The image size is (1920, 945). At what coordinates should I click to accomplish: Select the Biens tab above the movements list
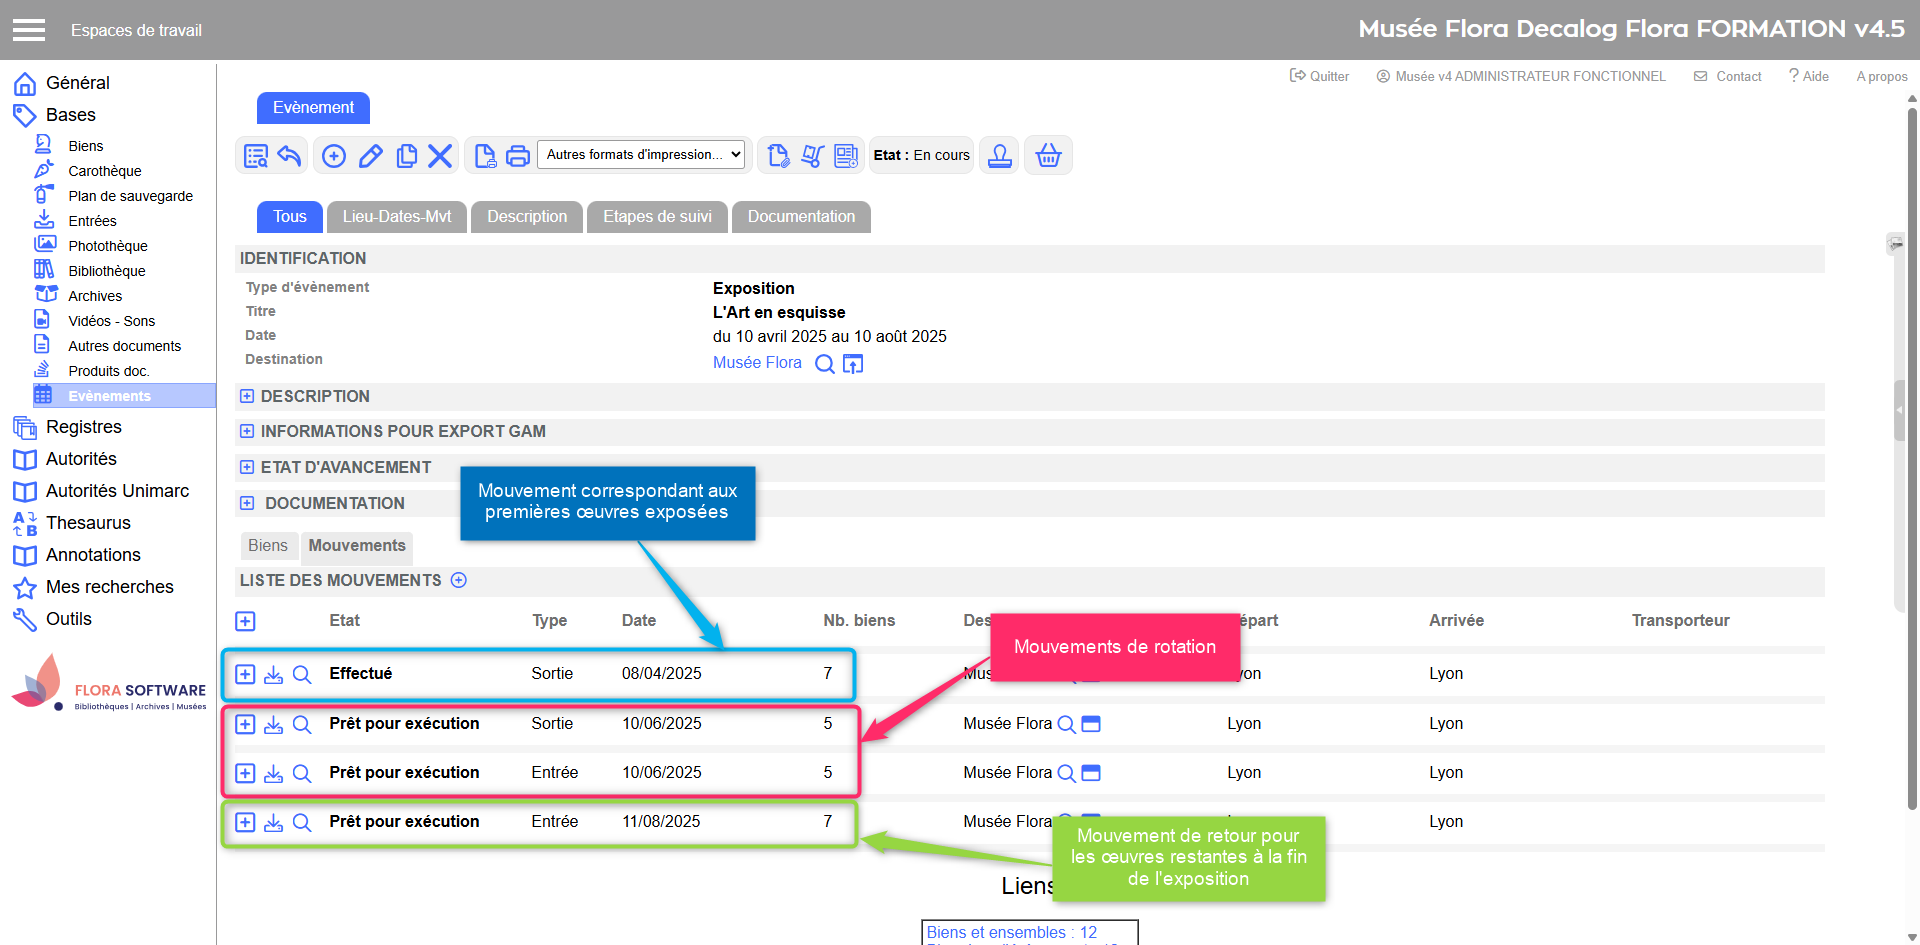pyautogui.click(x=268, y=546)
